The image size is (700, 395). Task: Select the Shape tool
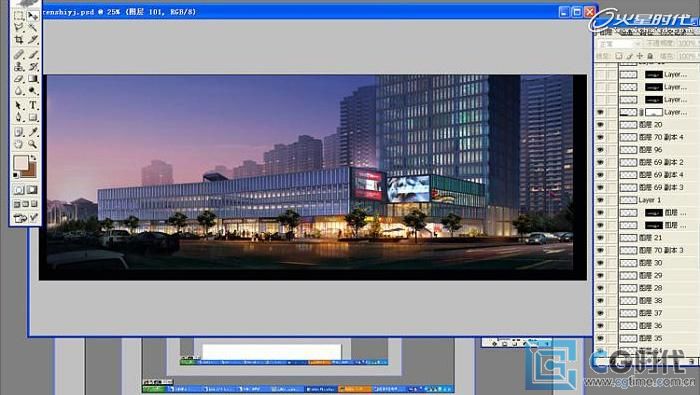(x=33, y=117)
